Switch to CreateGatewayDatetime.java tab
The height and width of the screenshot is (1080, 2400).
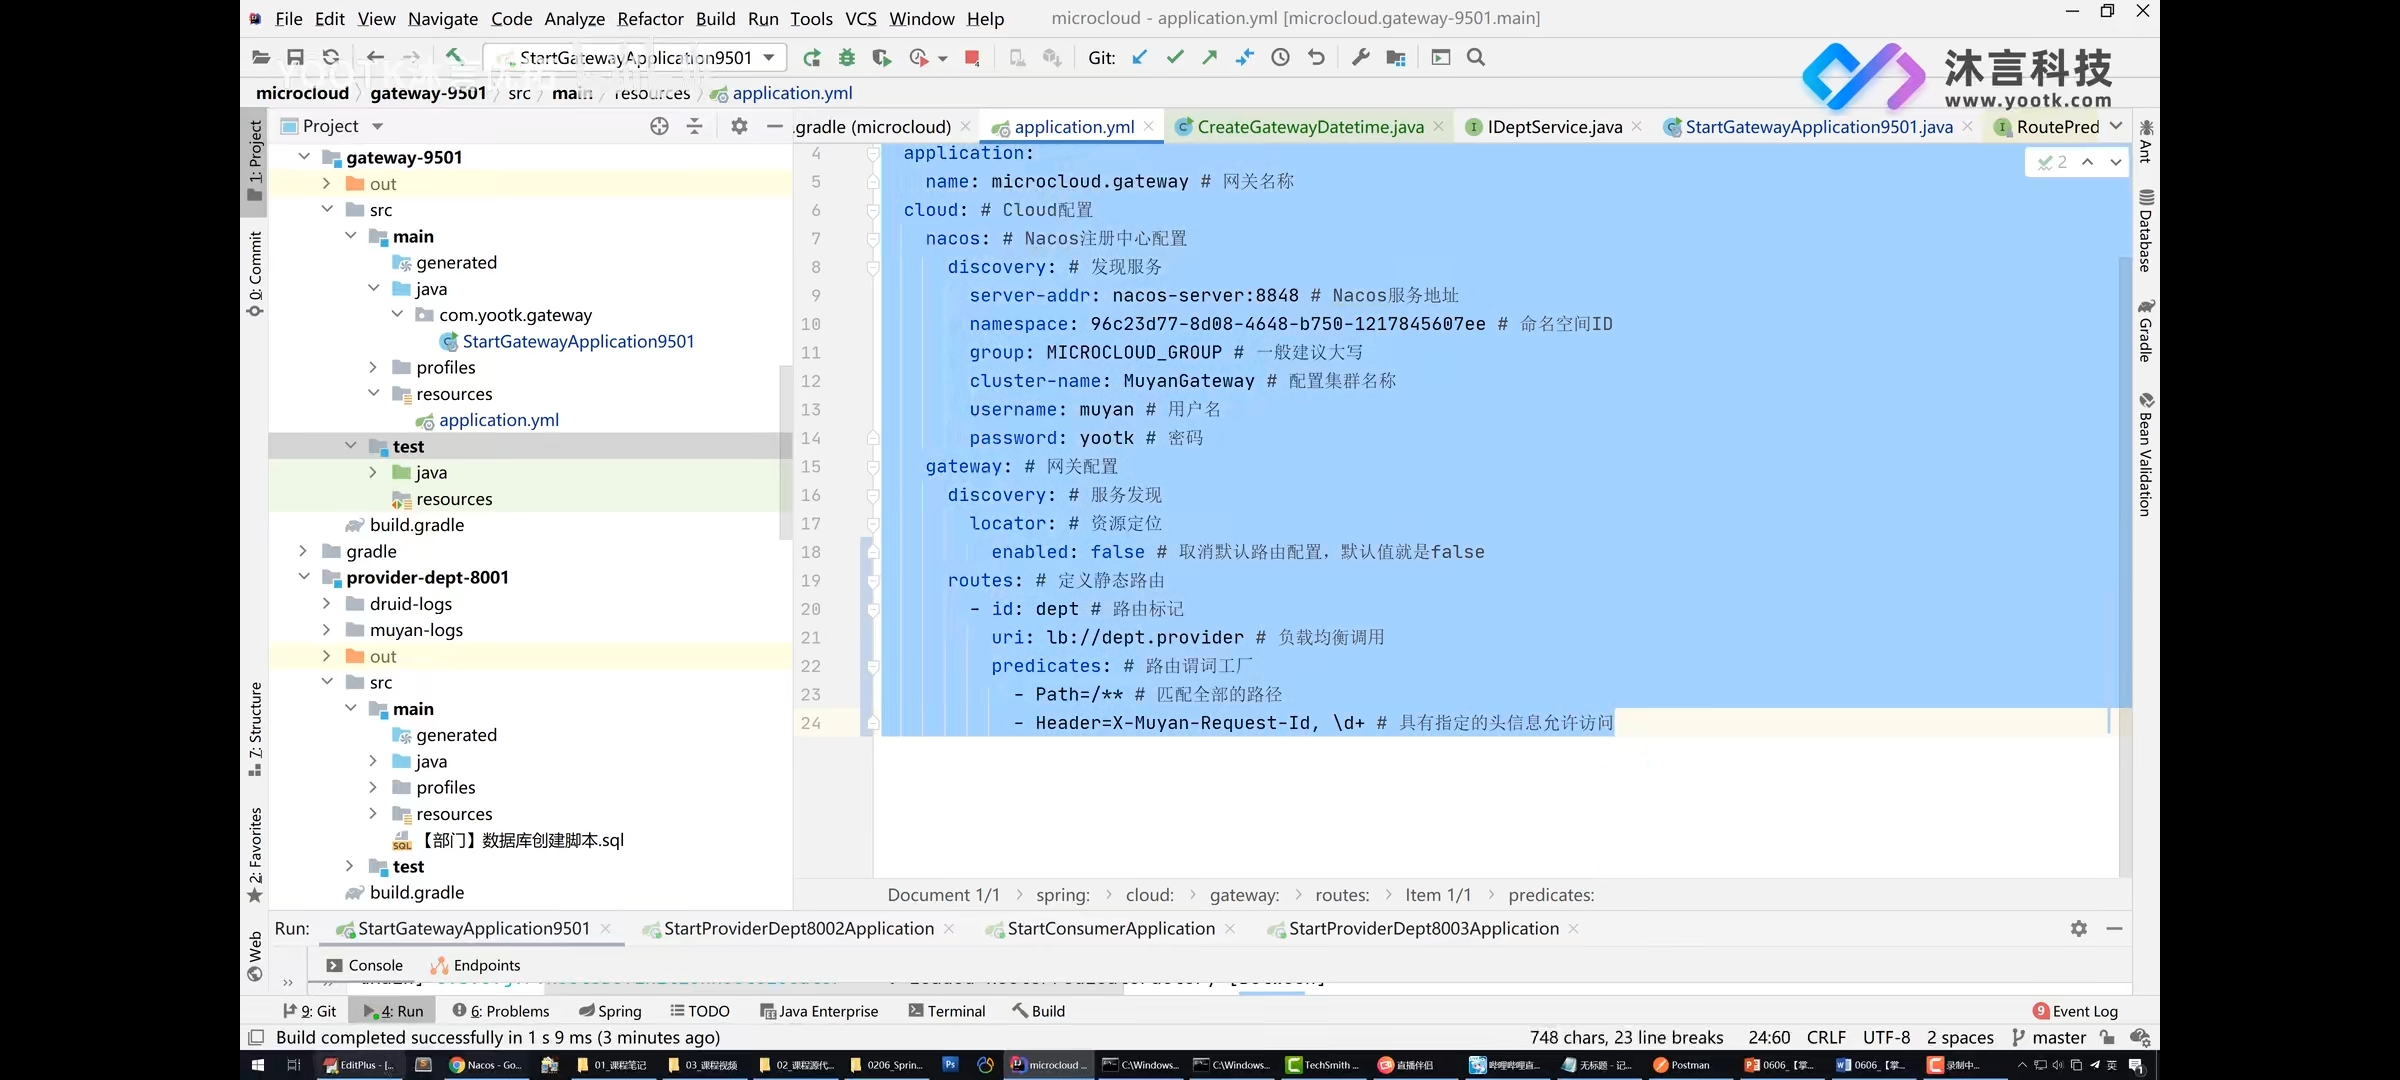click(1310, 126)
